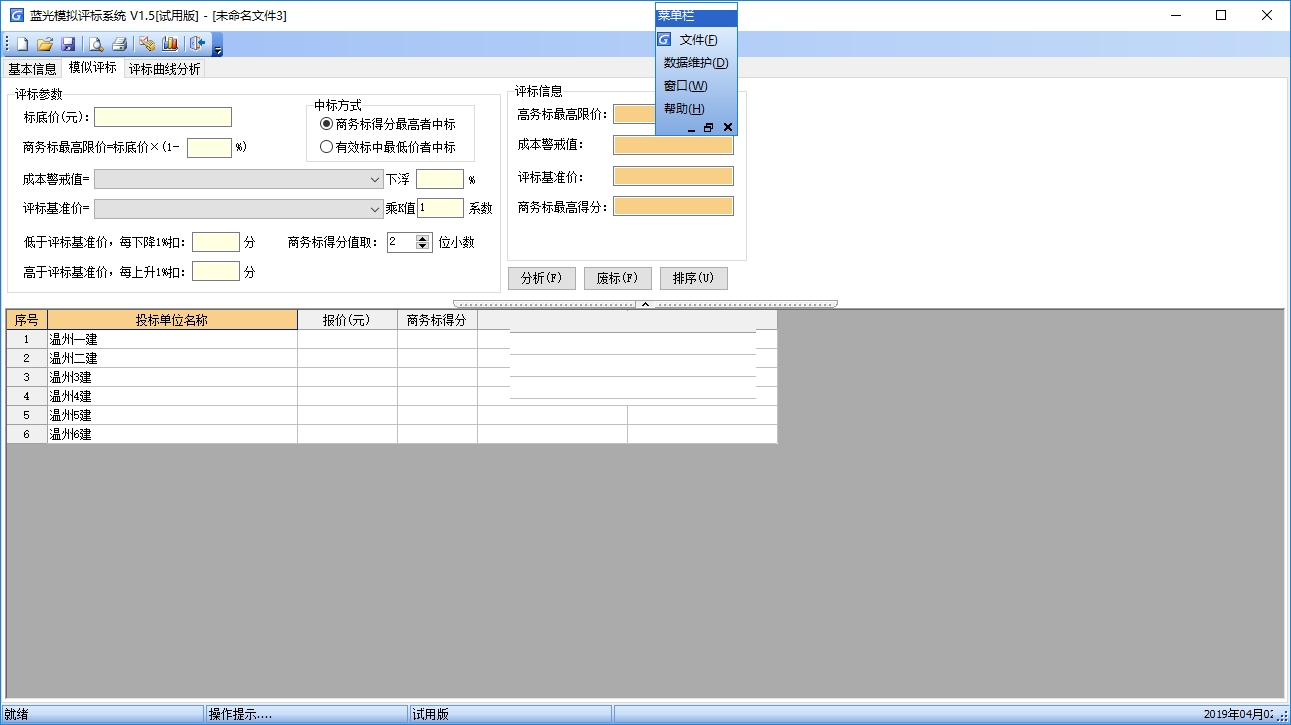Click the 商务标最高得分 orange result field
Viewport: 1291px width, 725px height.
(673, 206)
